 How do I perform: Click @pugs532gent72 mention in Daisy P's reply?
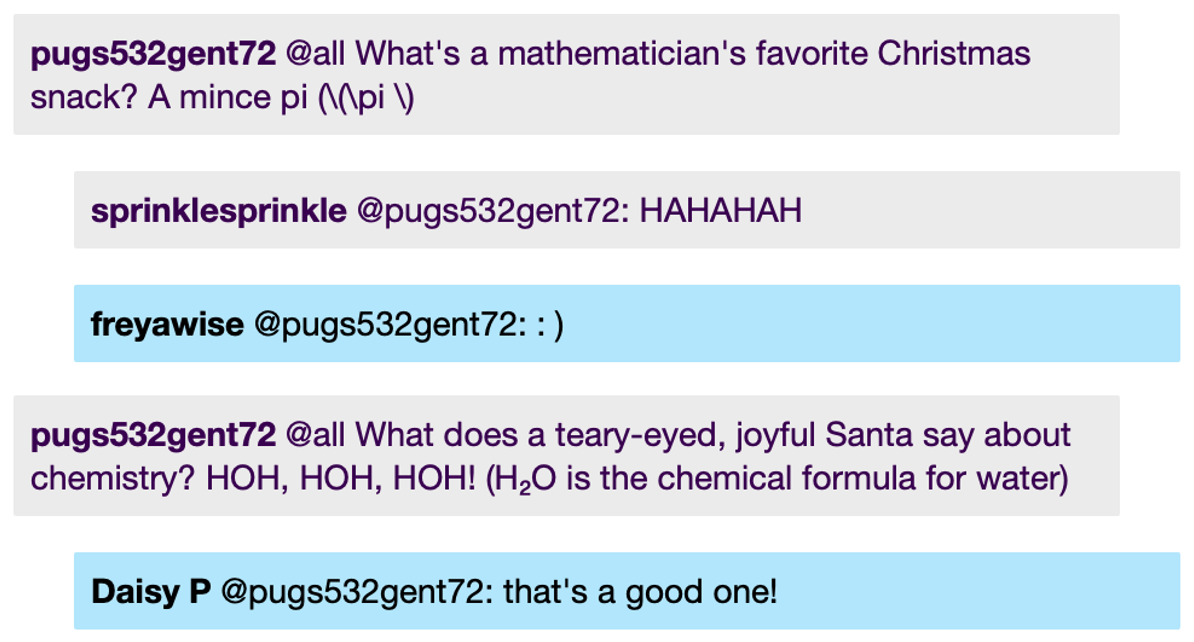coord(356,592)
